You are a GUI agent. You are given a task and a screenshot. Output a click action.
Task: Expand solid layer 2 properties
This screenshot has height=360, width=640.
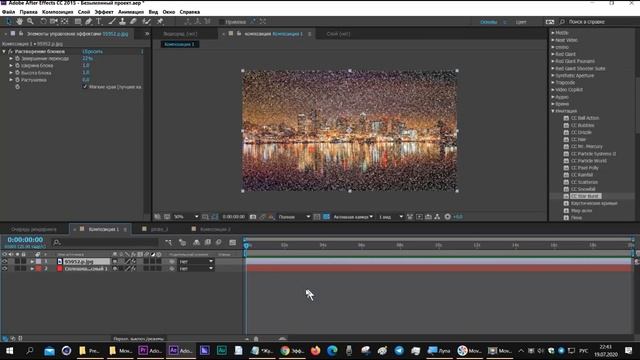click(x=32, y=269)
